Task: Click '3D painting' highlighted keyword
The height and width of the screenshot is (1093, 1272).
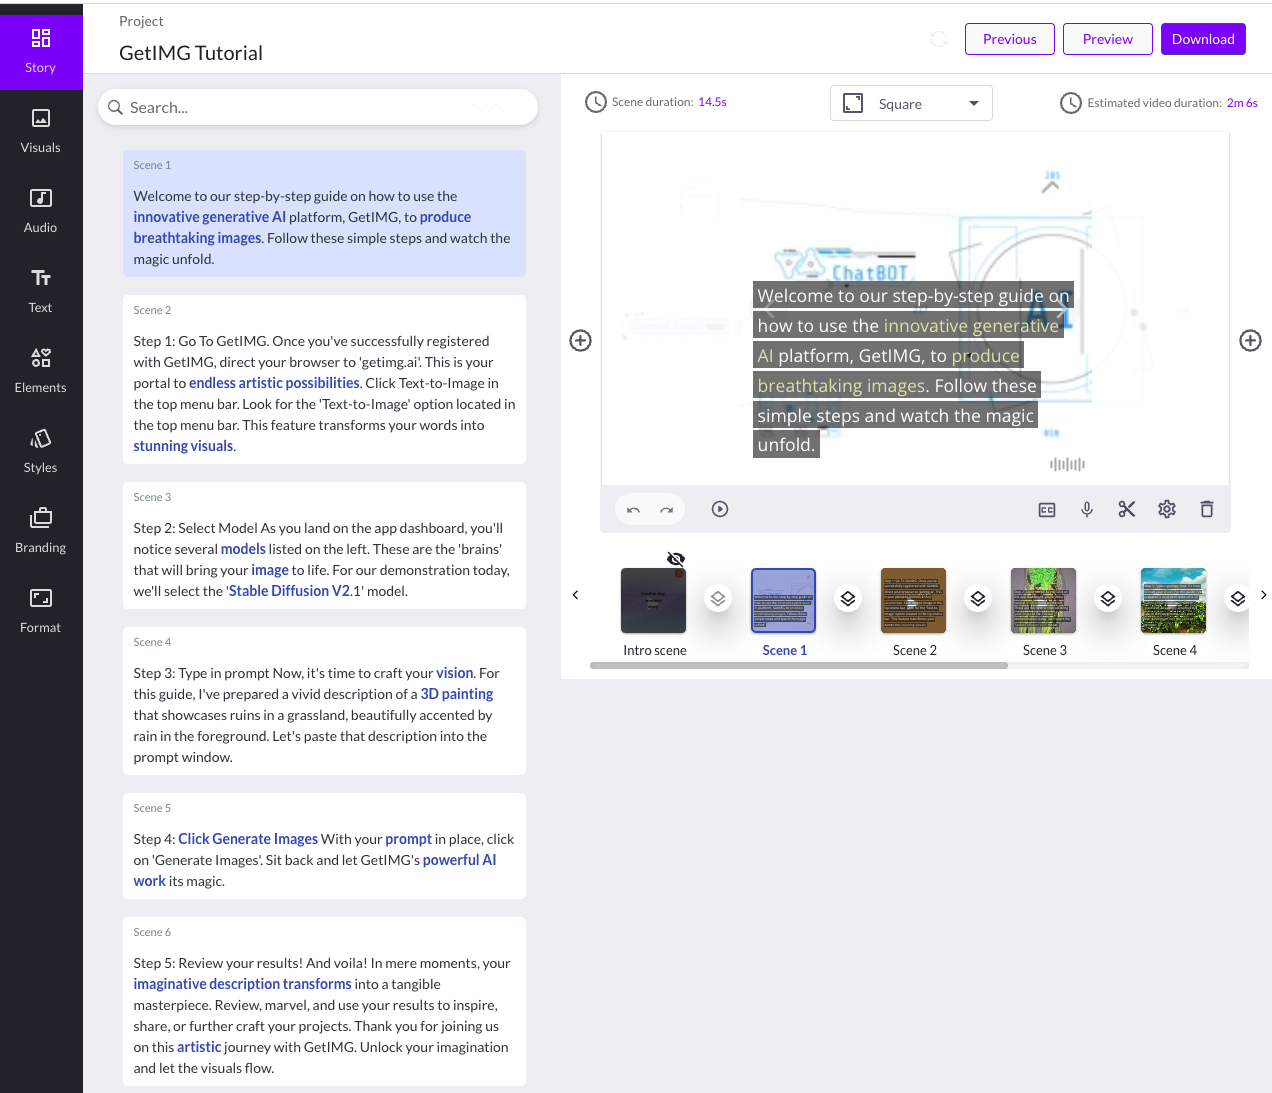Action: 456,694
